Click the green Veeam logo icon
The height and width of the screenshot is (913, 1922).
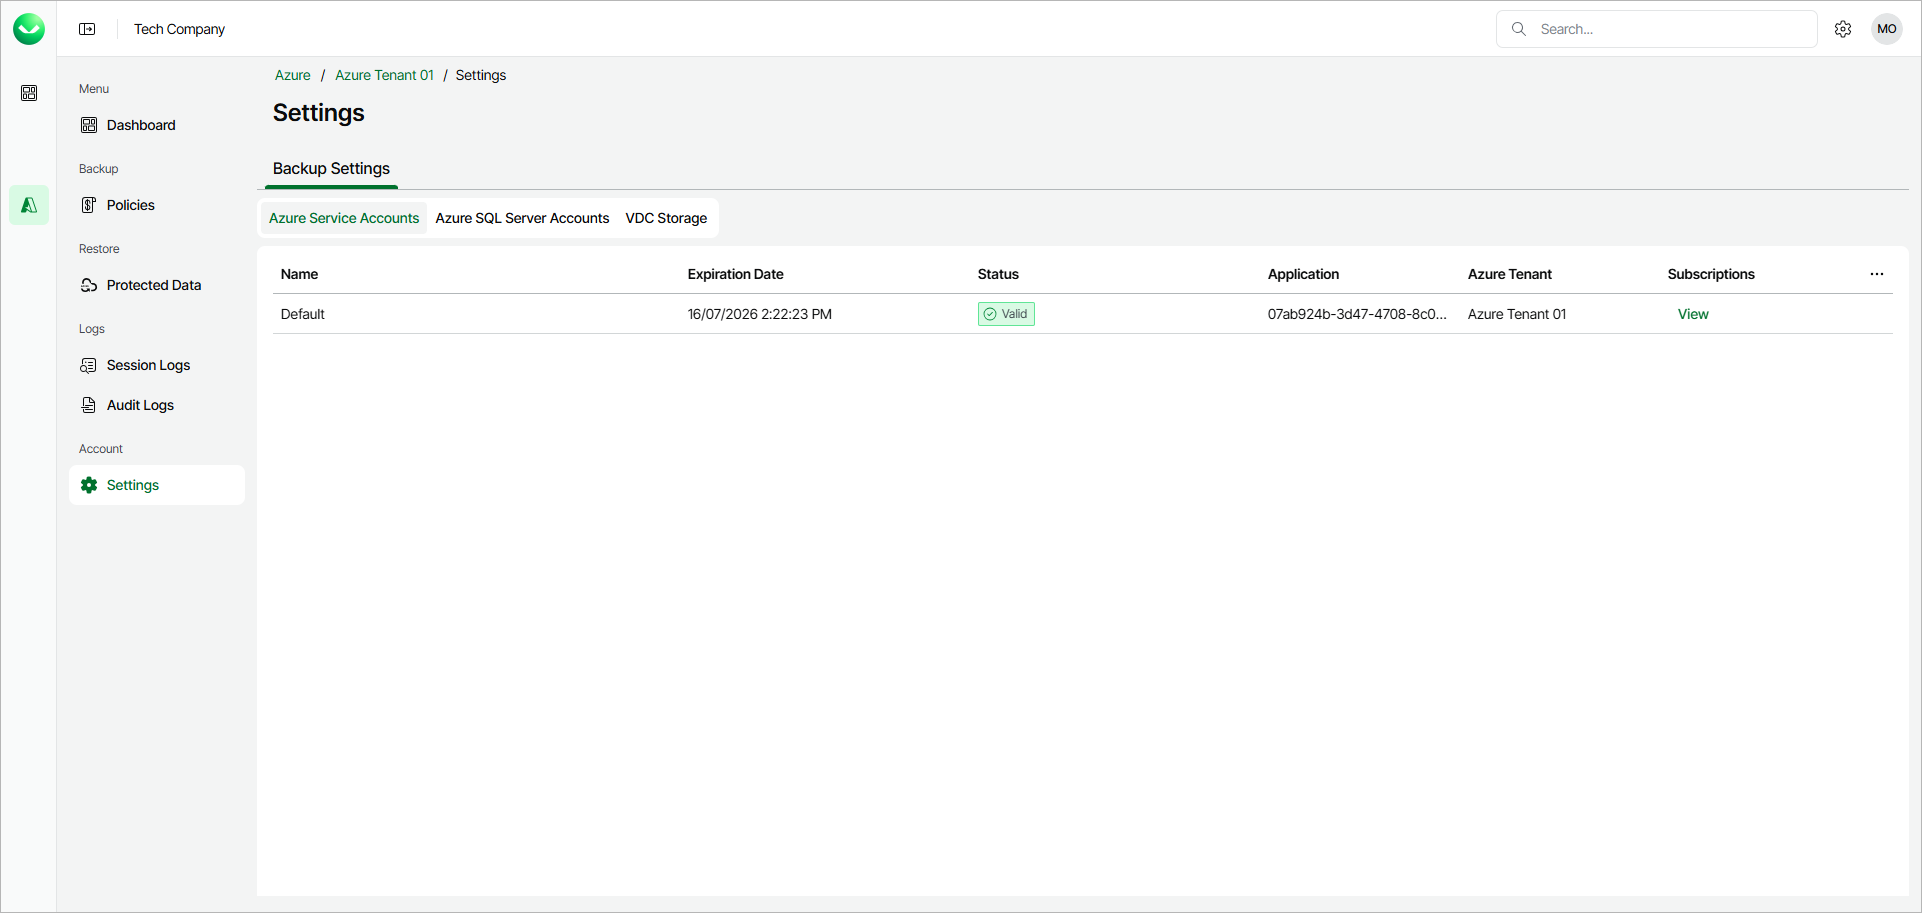click(29, 29)
